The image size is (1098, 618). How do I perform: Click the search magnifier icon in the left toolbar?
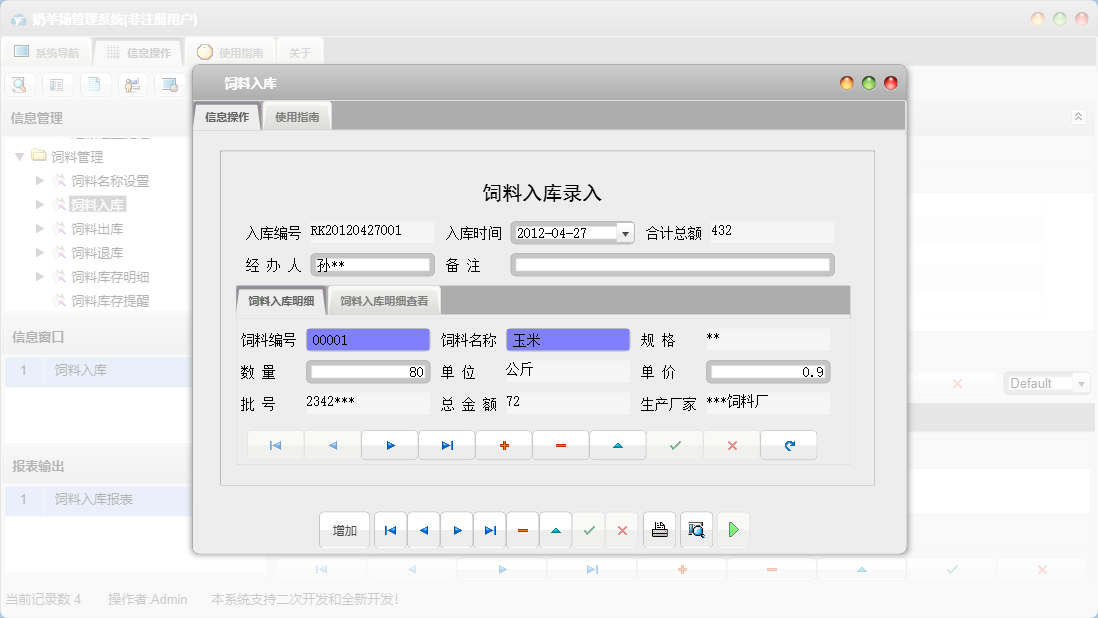coord(19,84)
